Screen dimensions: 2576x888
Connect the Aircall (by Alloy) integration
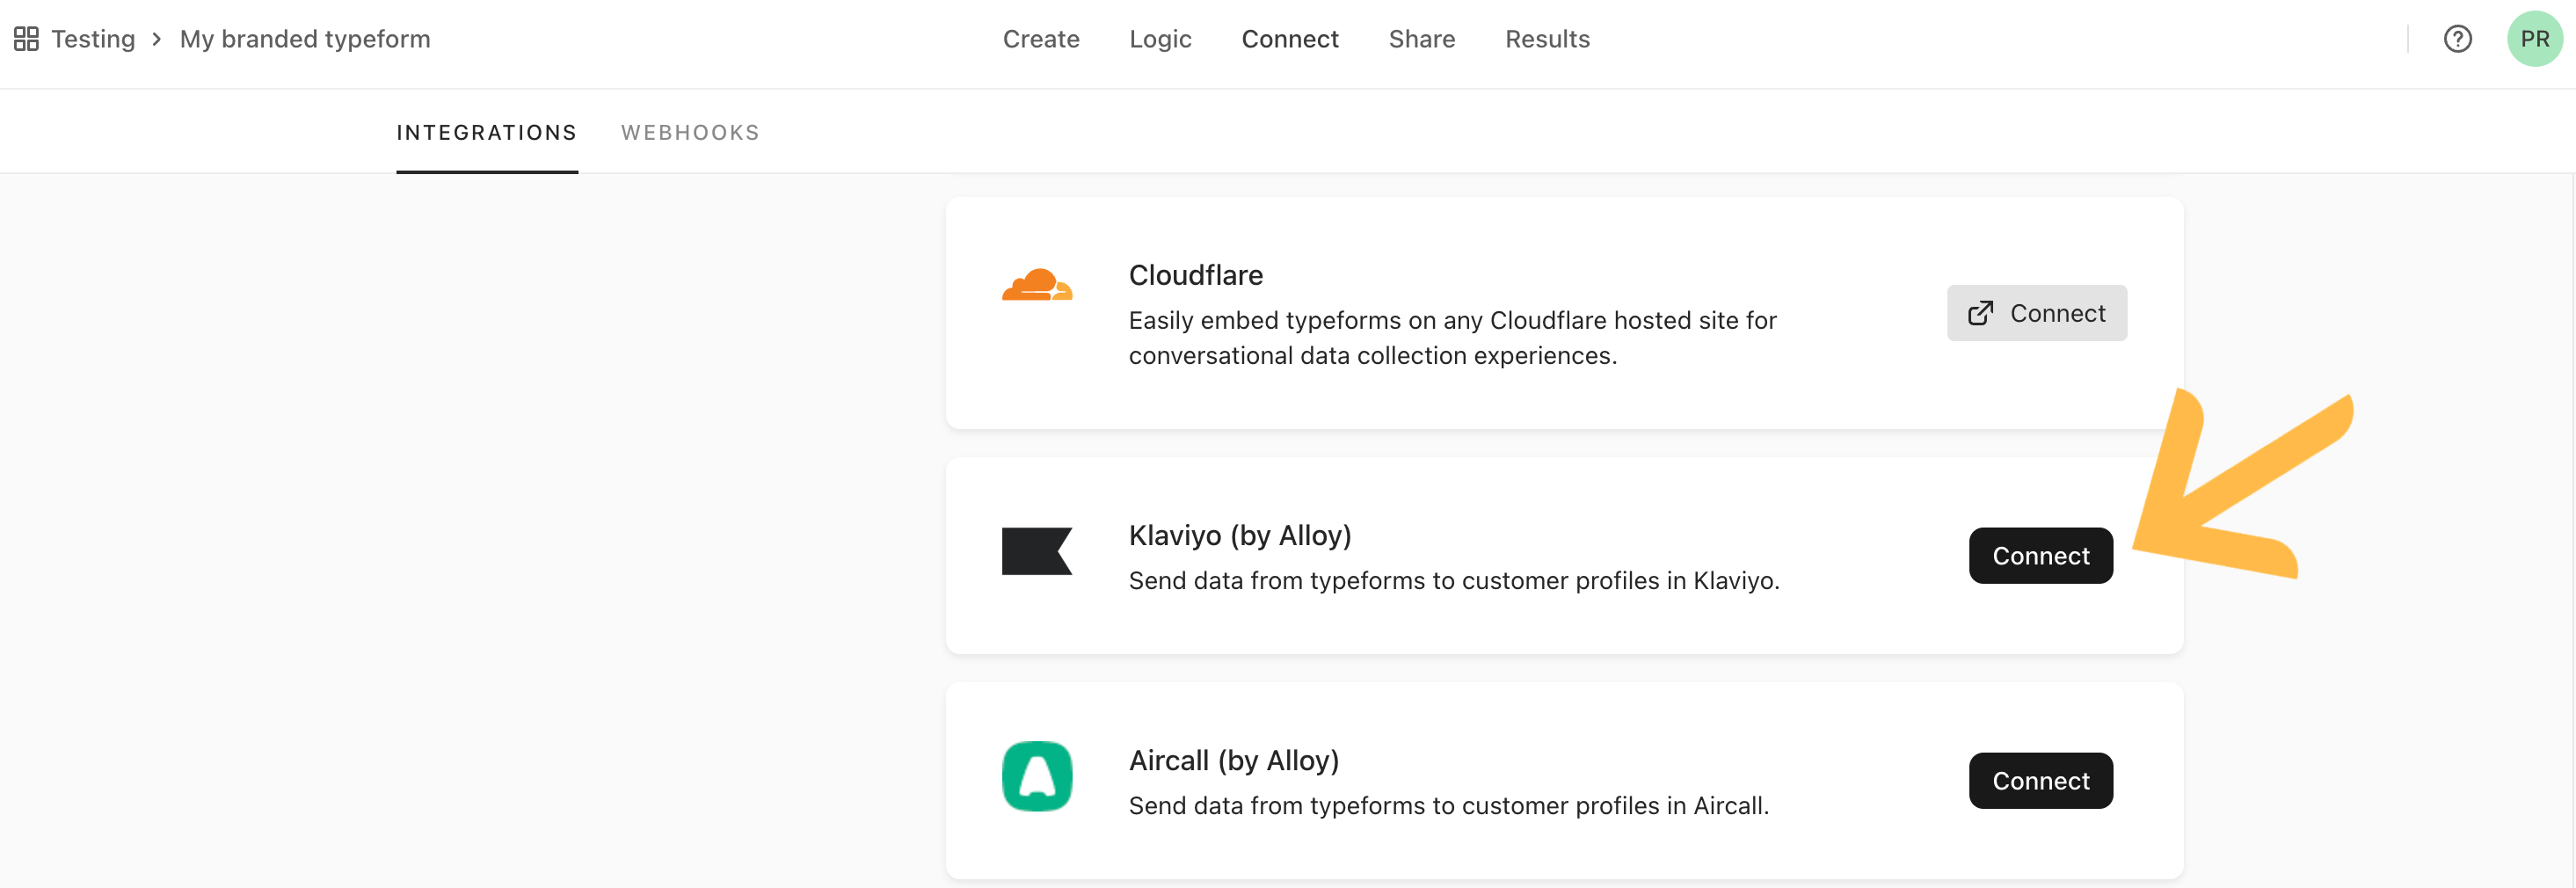(2040, 781)
